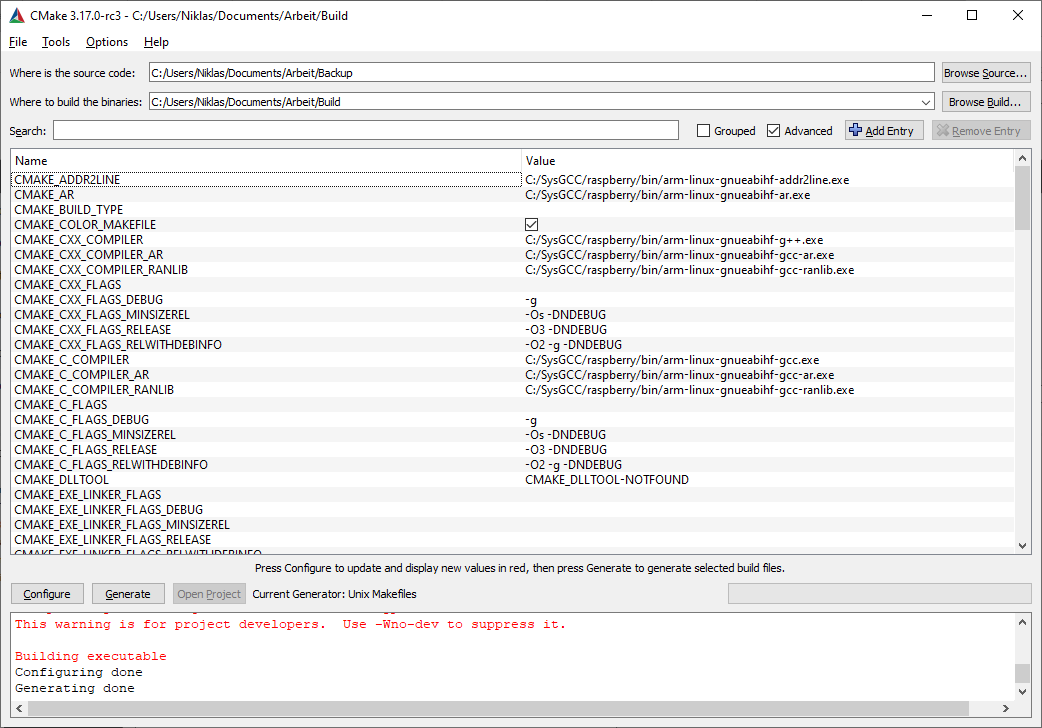Click the output log horizontal scrollbar thumb
The height and width of the screenshot is (728, 1042).
[498, 709]
